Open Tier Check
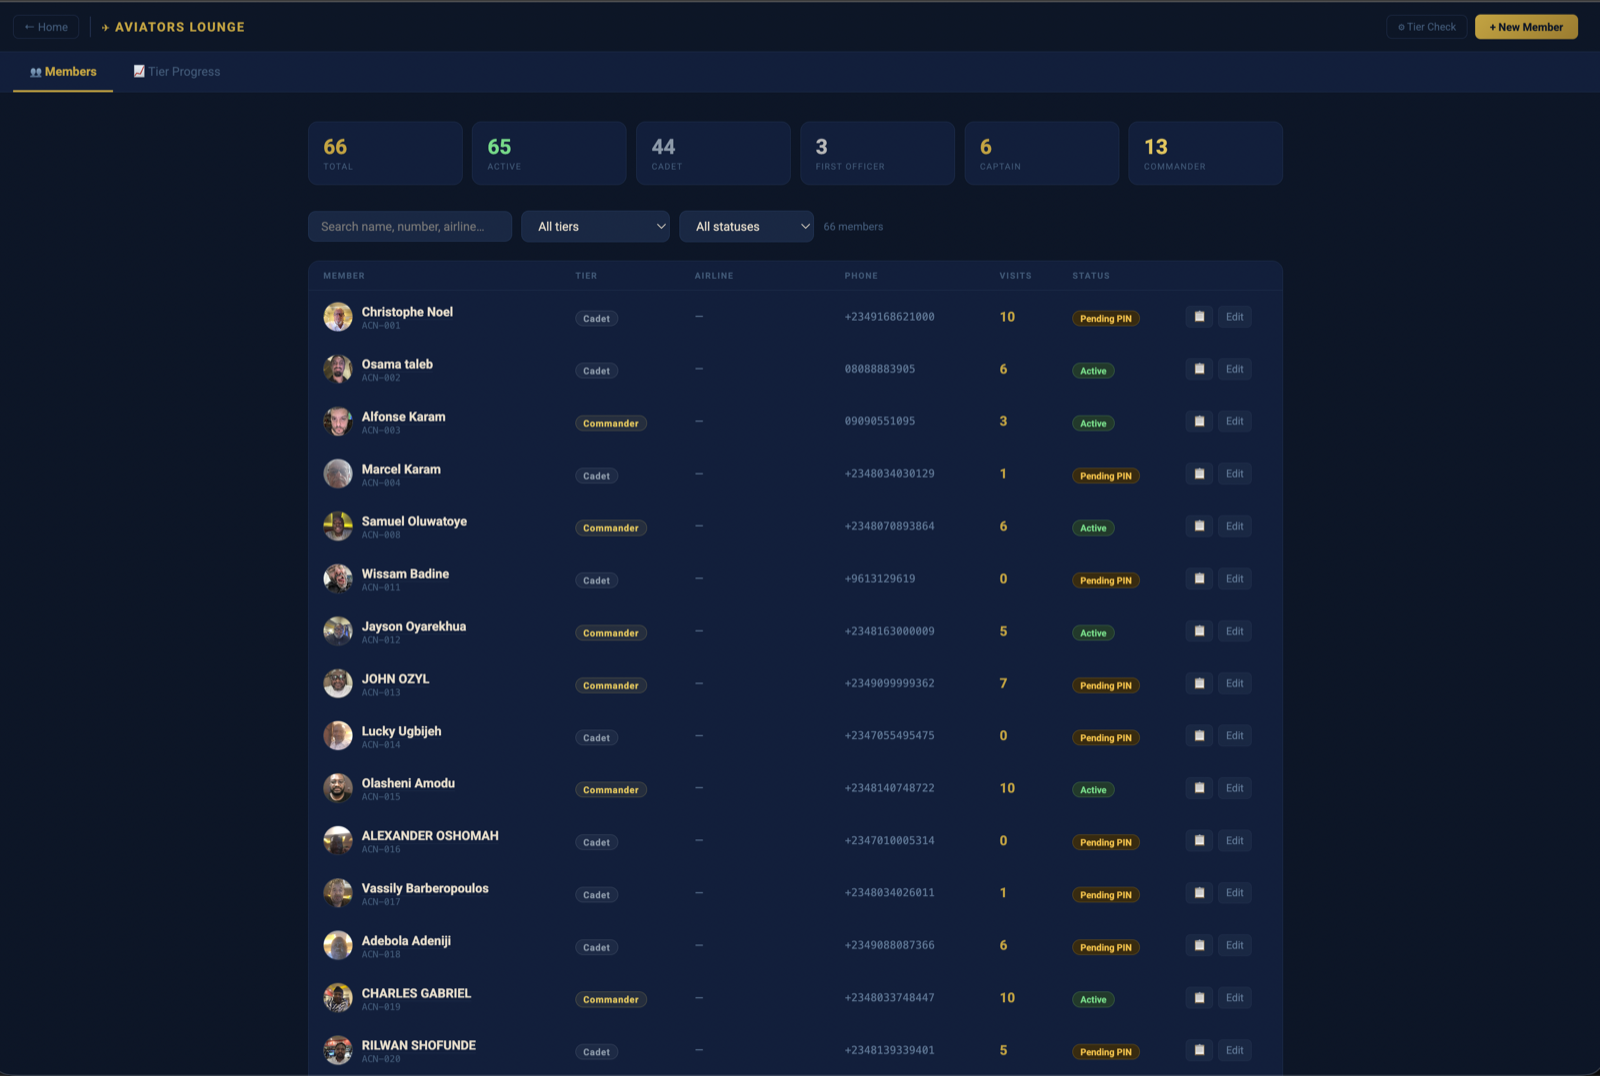1600x1076 pixels. tap(1427, 27)
